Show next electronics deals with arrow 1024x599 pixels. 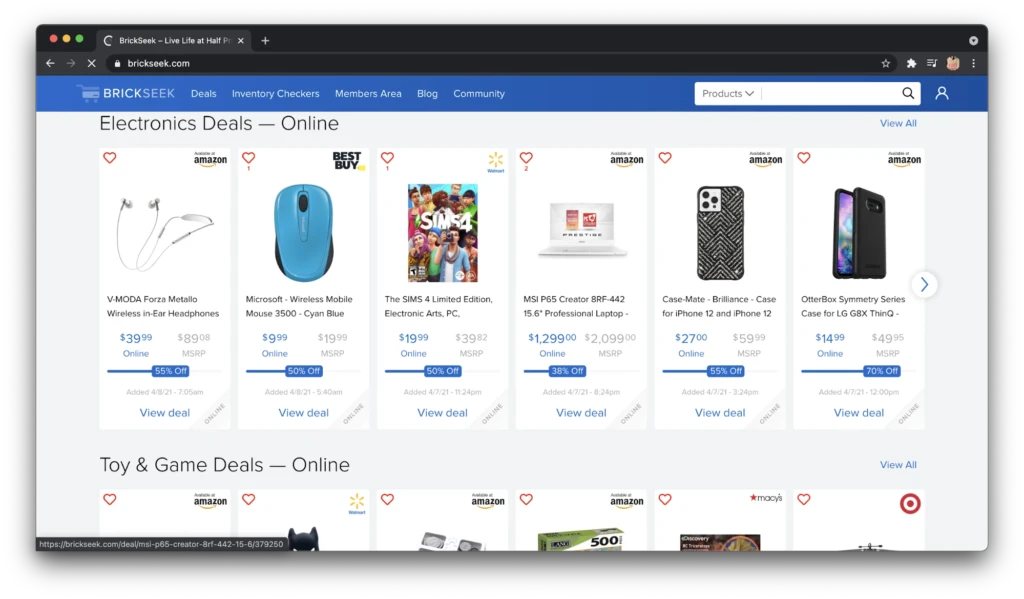(x=924, y=284)
